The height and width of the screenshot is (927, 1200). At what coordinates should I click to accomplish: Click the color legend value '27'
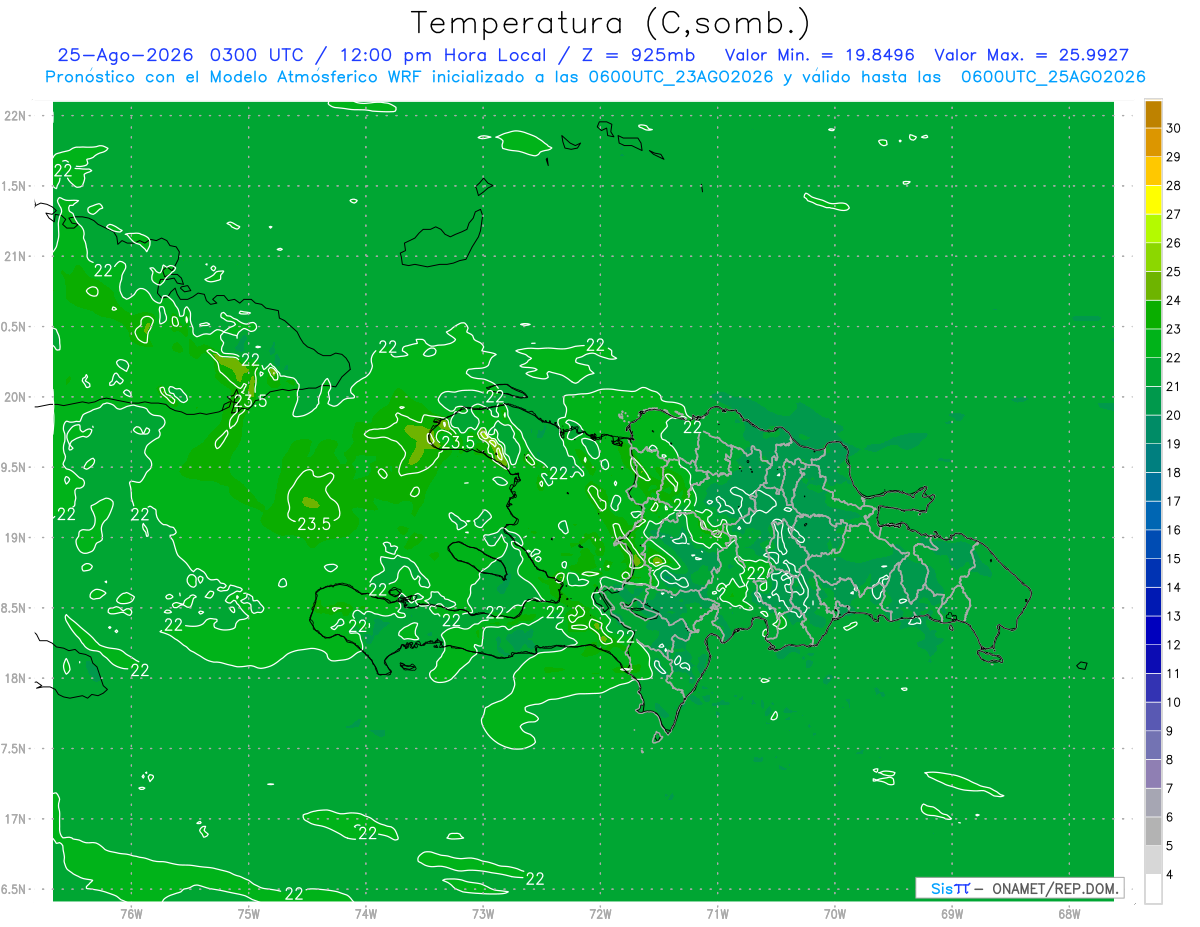(1174, 214)
